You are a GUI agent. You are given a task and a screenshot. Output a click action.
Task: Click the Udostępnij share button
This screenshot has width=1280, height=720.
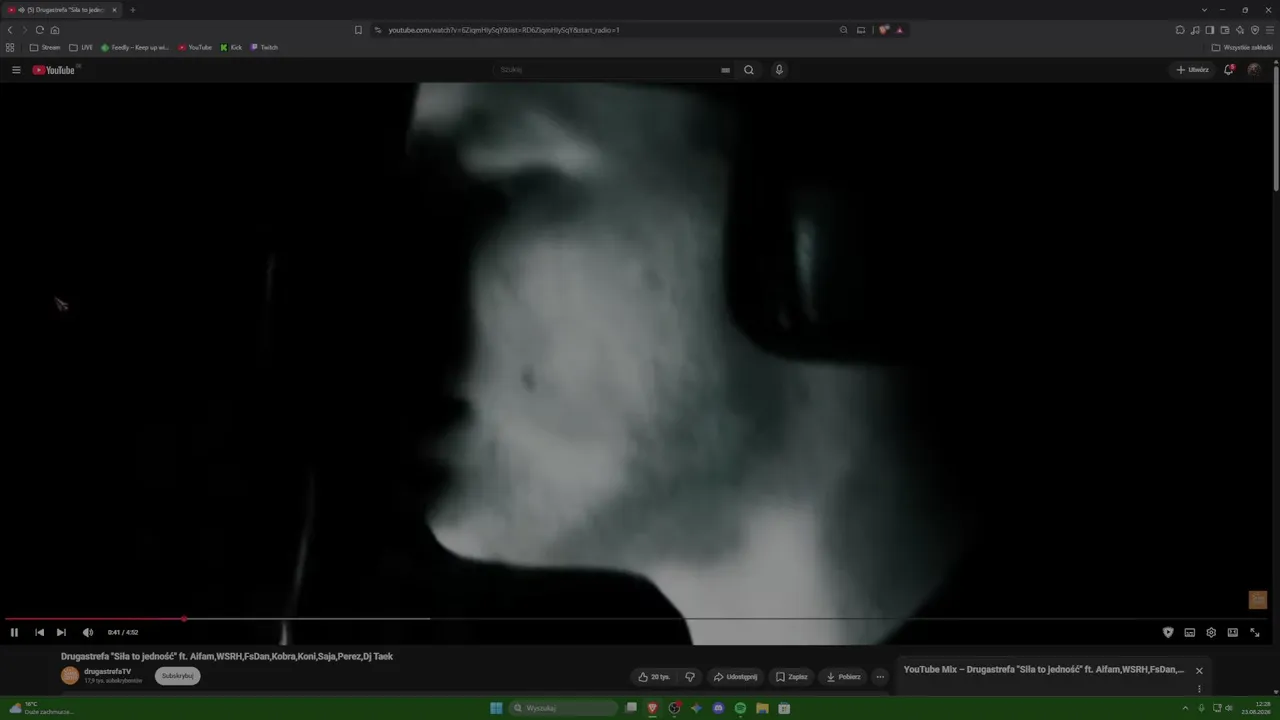[735, 677]
